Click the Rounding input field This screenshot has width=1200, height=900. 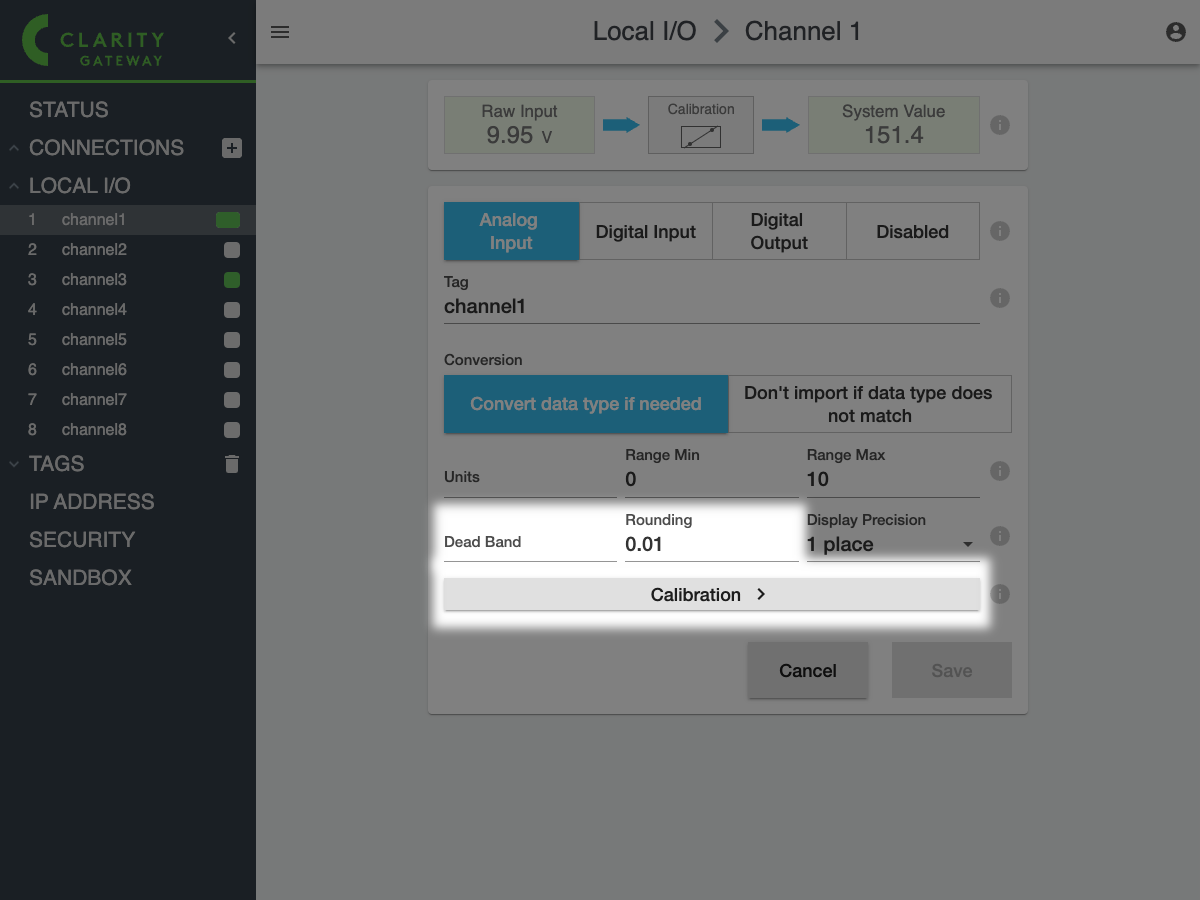pos(710,544)
